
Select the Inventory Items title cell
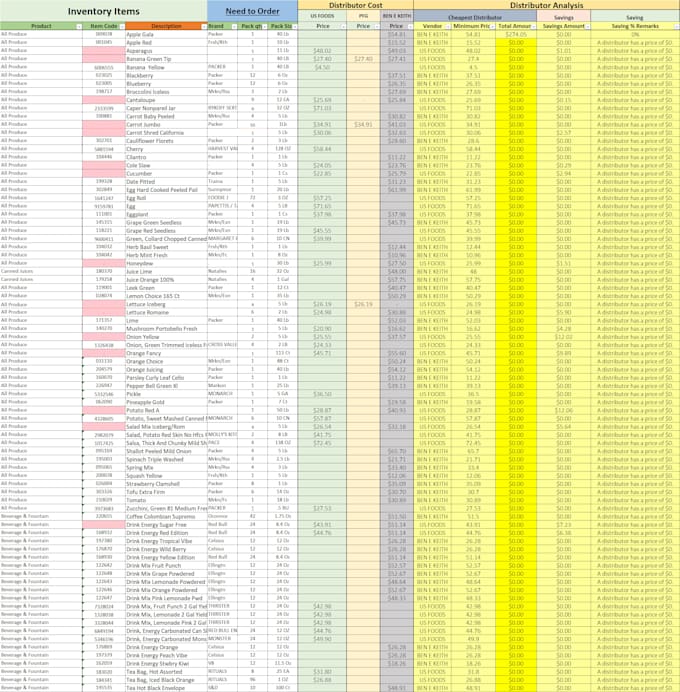point(104,11)
